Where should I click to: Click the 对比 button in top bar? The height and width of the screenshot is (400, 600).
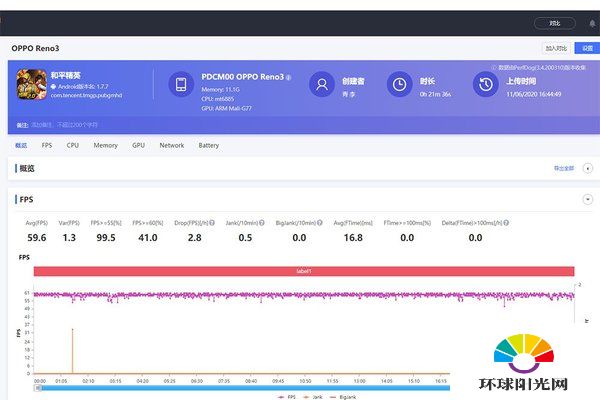click(555, 23)
